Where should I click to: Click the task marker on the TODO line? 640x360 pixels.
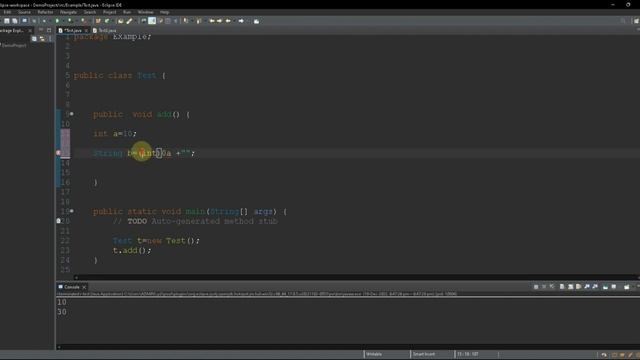coord(58,221)
